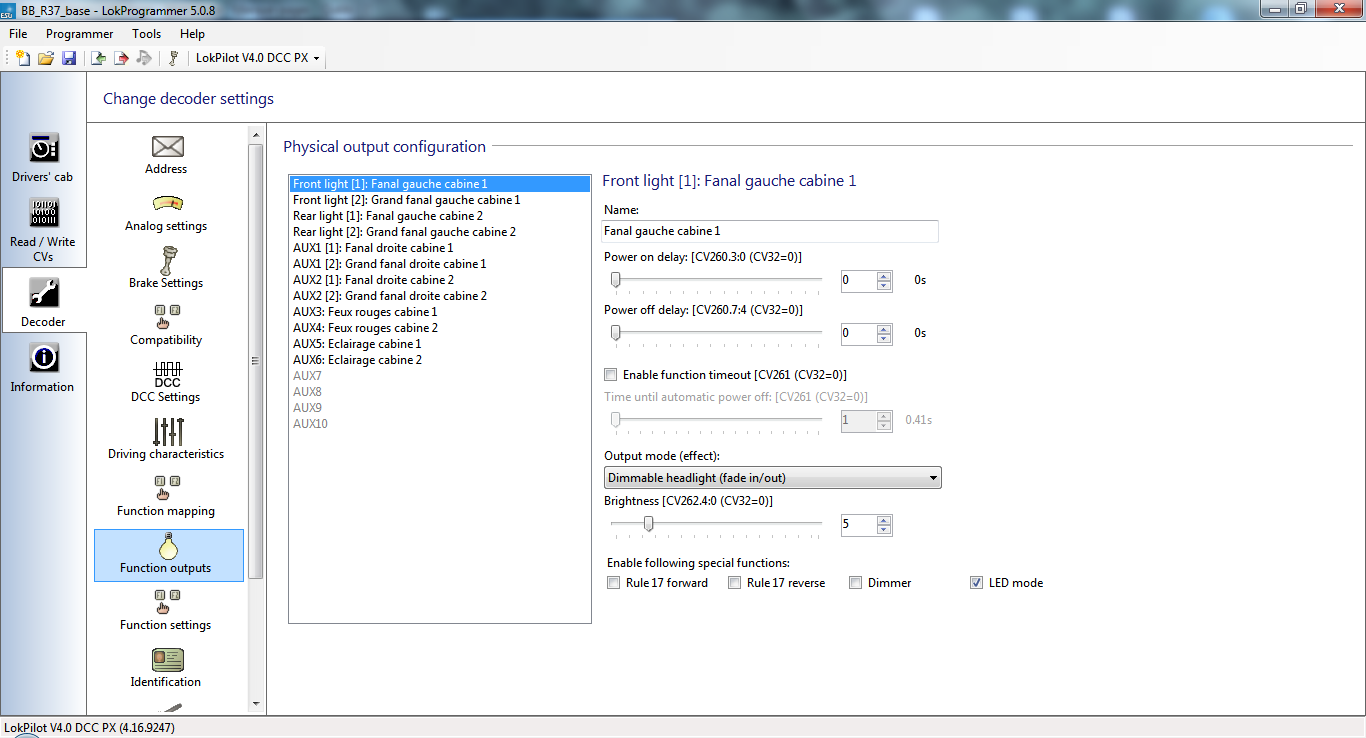Open Identification settings
Screen dimensions: 1366x738
pos(166,667)
